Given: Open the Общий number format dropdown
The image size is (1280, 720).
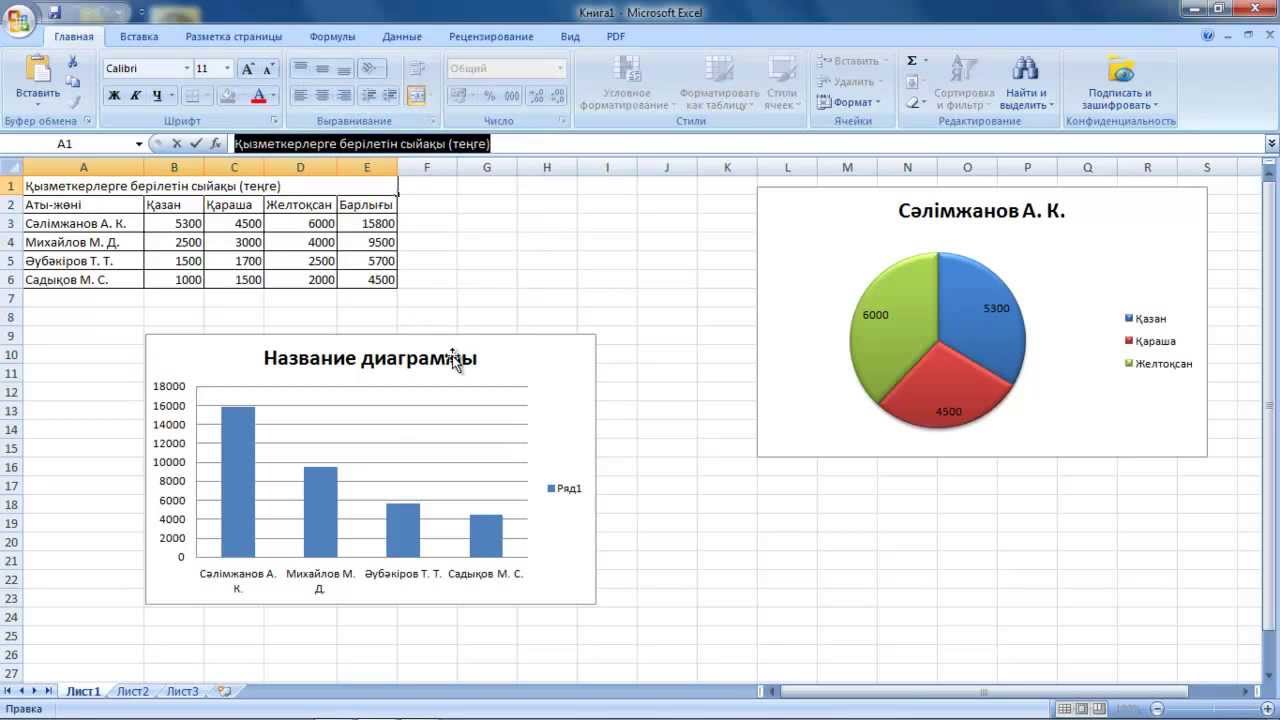Looking at the screenshot, I should click(559, 69).
